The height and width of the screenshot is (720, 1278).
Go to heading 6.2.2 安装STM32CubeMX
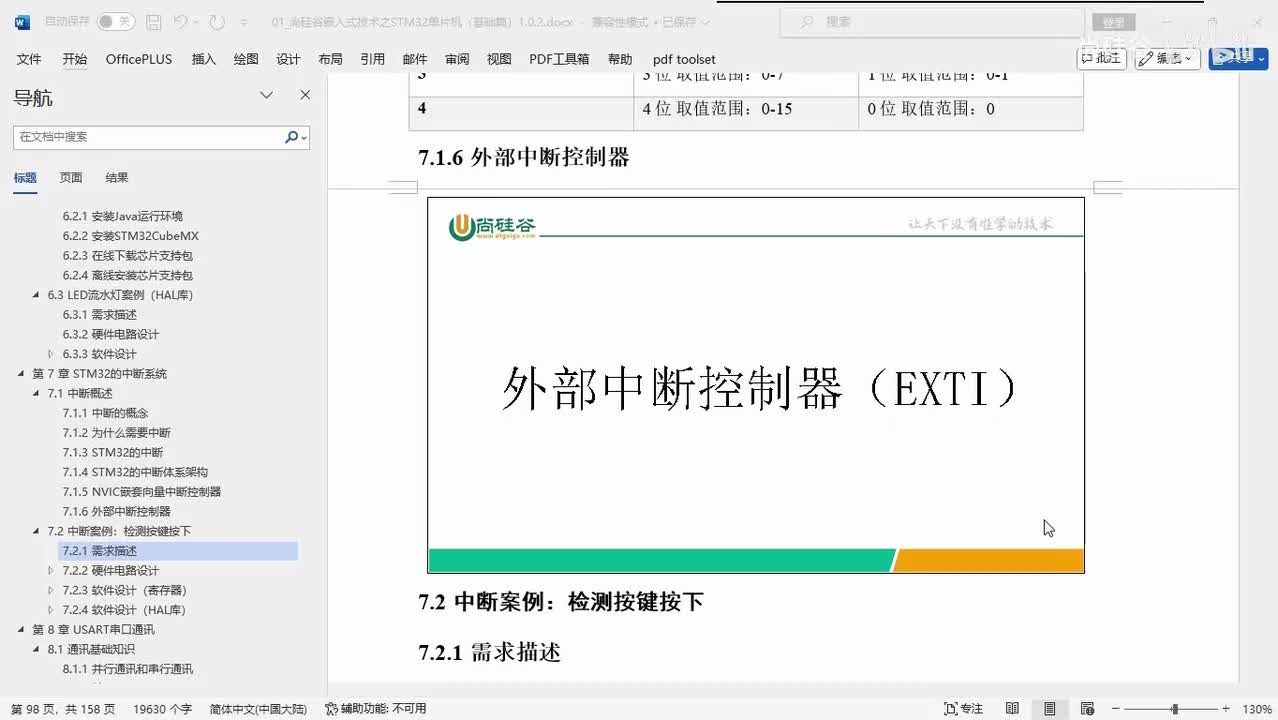click(131, 236)
